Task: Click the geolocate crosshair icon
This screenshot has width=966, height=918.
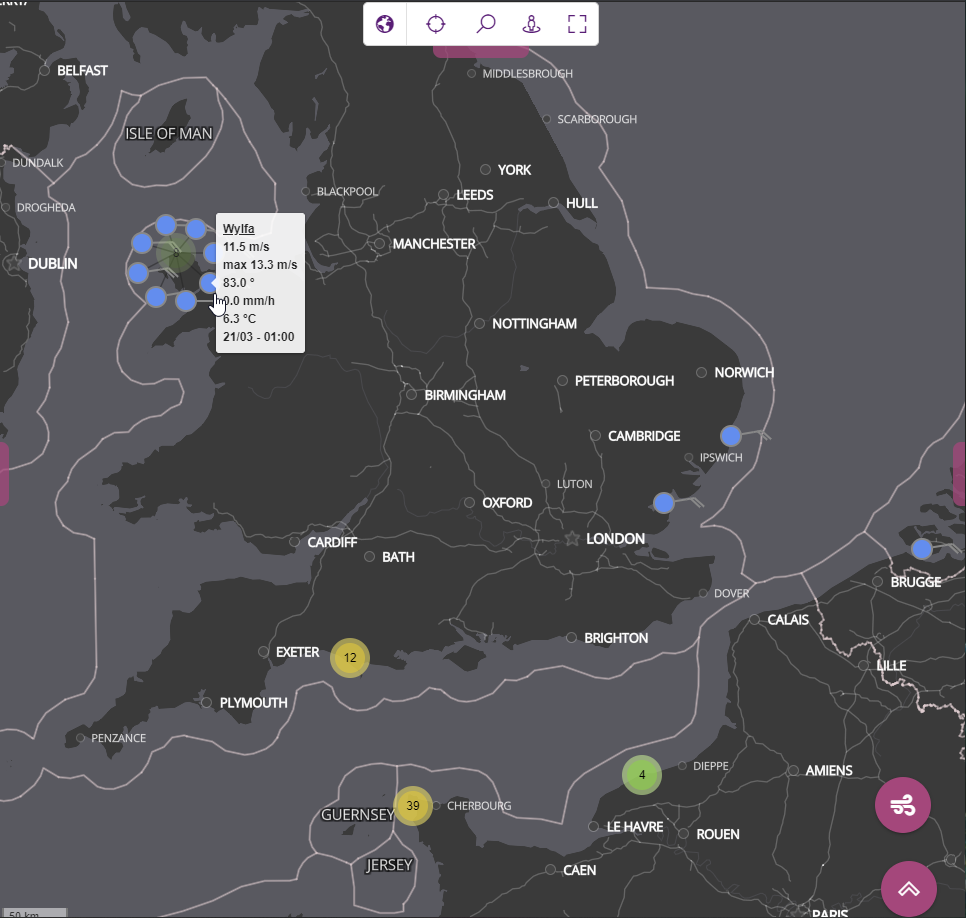Action: coord(436,24)
